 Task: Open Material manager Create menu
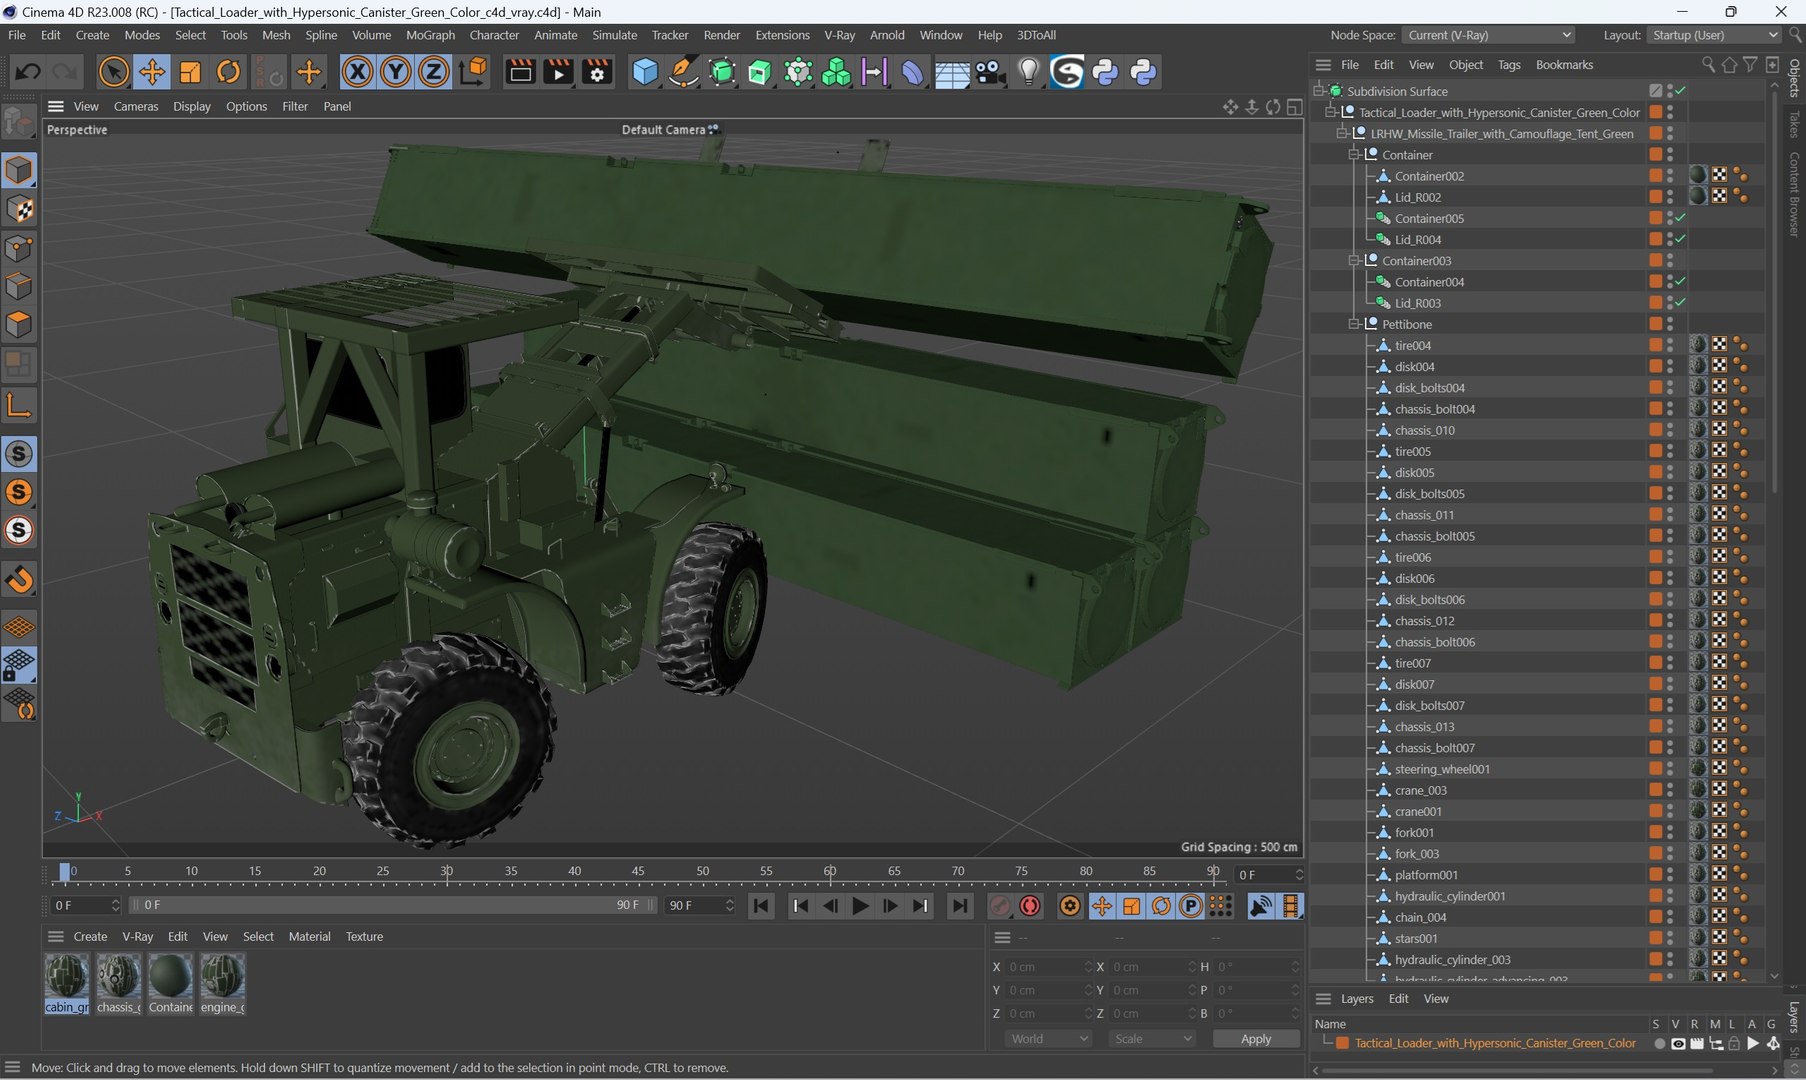(x=90, y=937)
